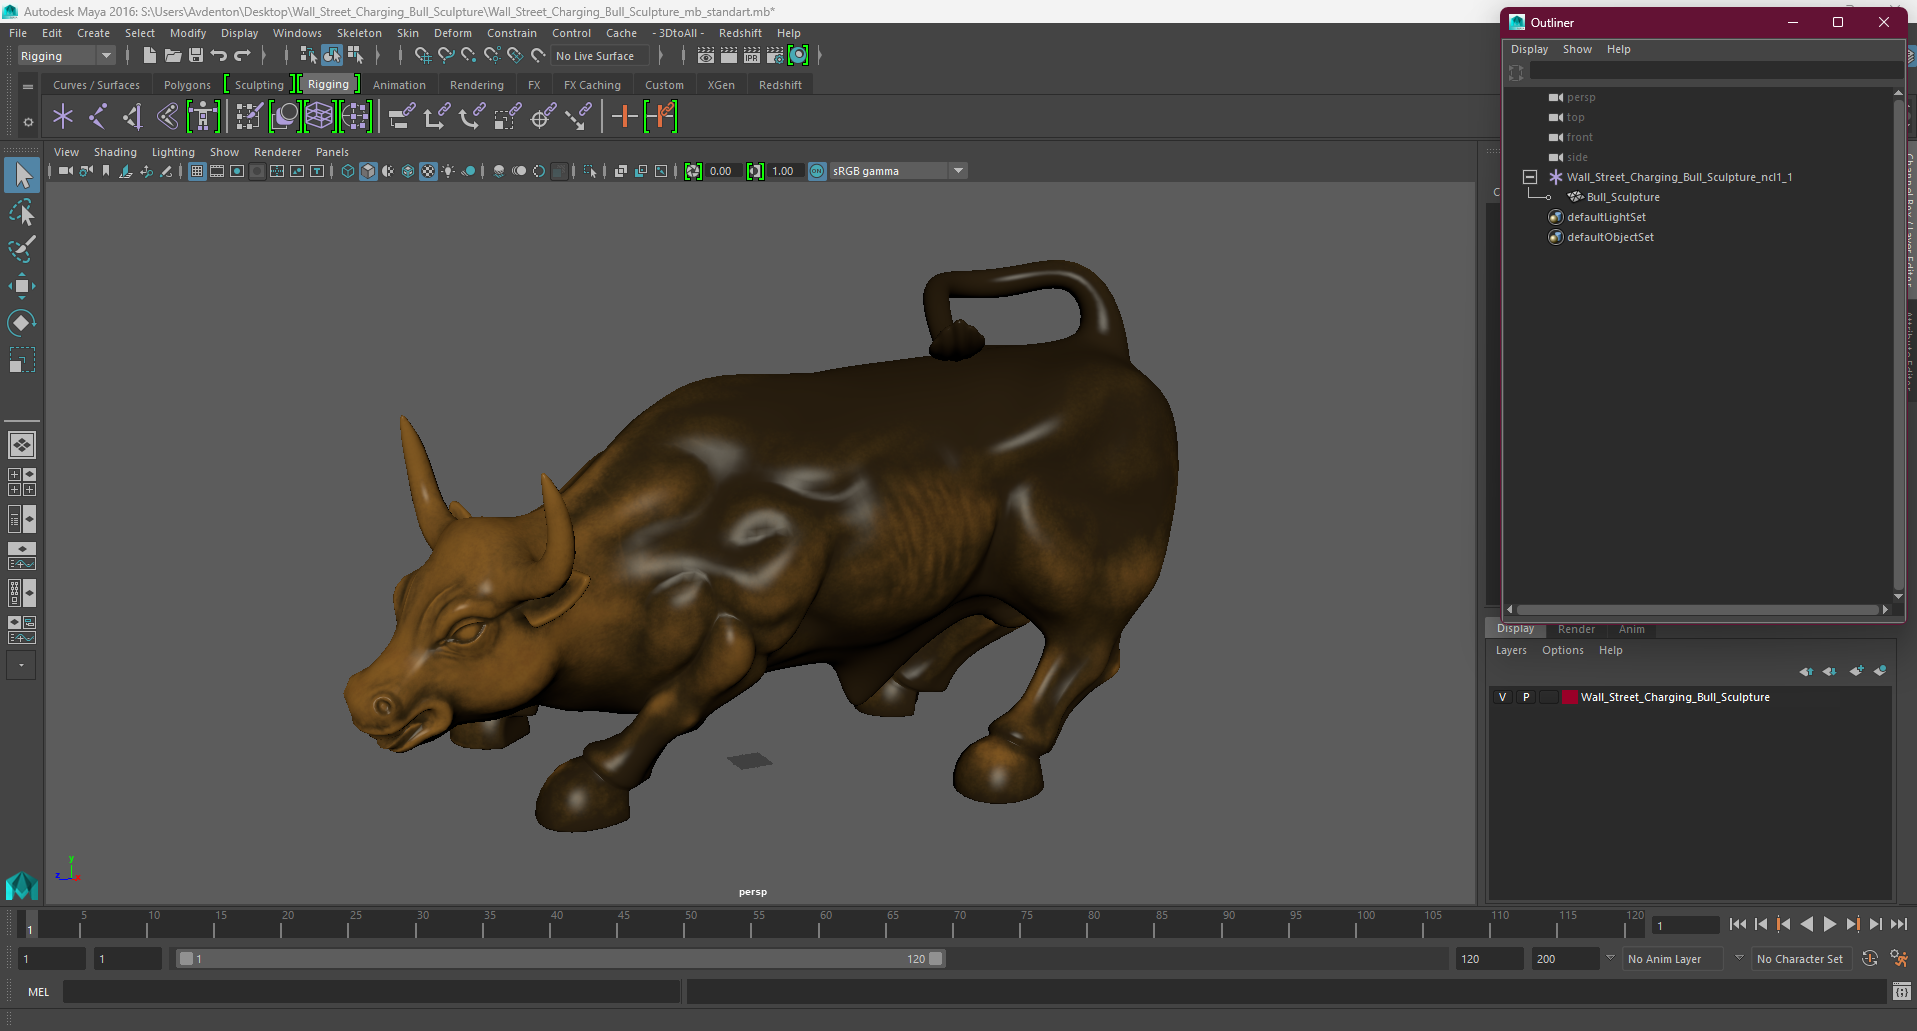The height and width of the screenshot is (1031, 1917).
Task: Click the Orient Constraint shelf icon
Action: coord(472,117)
